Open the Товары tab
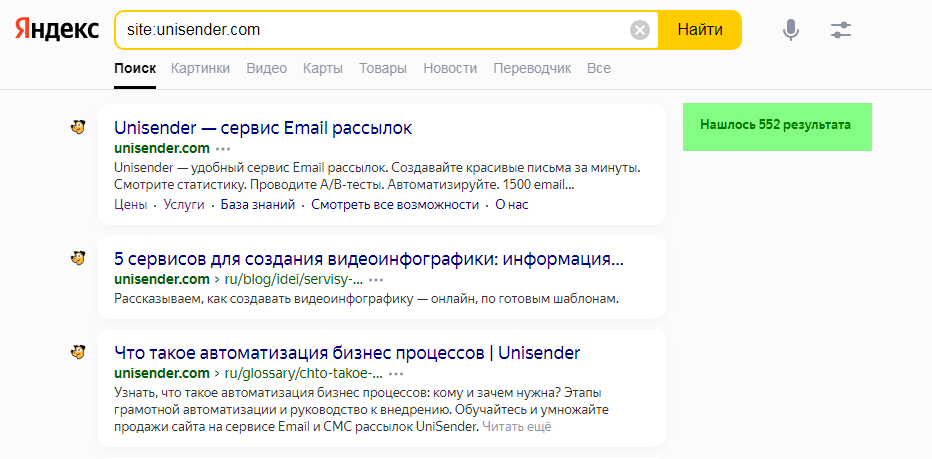The width and height of the screenshot is (932, 459). [x=383, y=68]
